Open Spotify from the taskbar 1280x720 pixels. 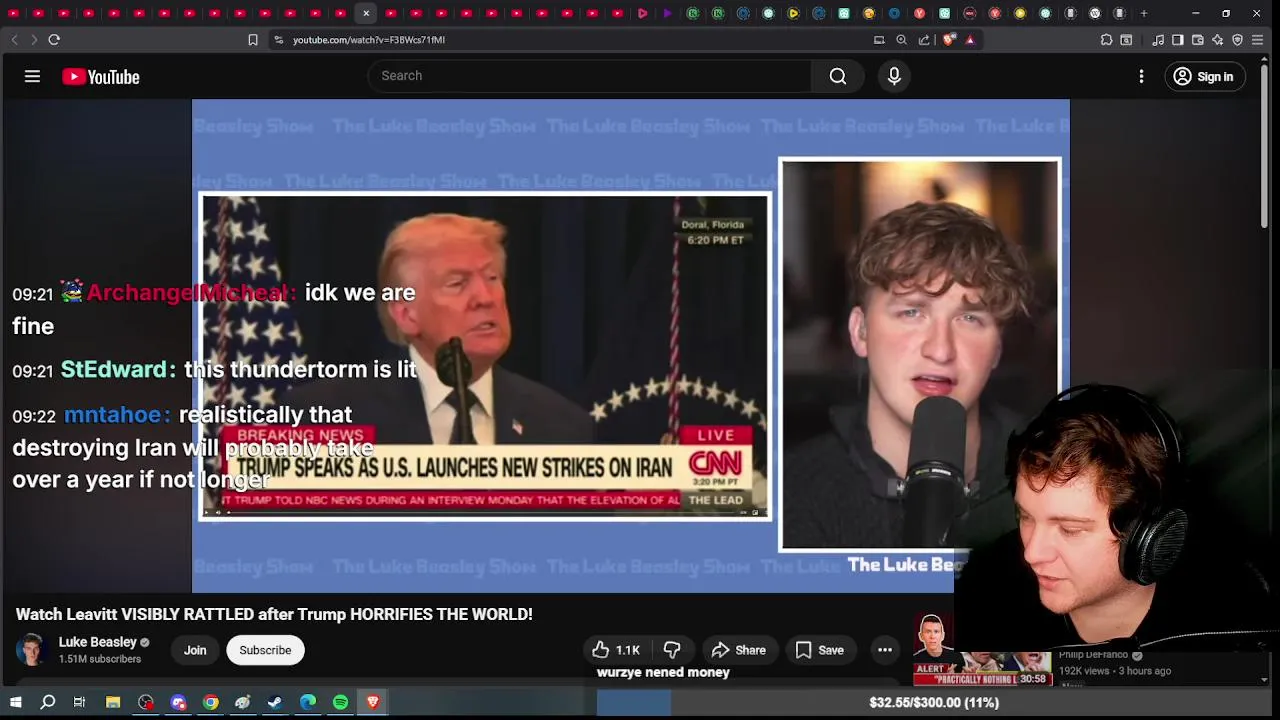(340, 703)
